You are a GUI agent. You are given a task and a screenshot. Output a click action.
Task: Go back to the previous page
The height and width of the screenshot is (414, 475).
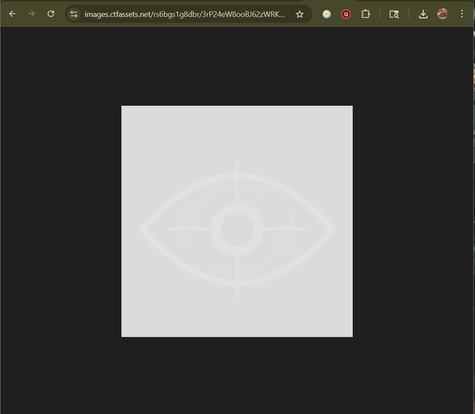(x=12, y=14)
